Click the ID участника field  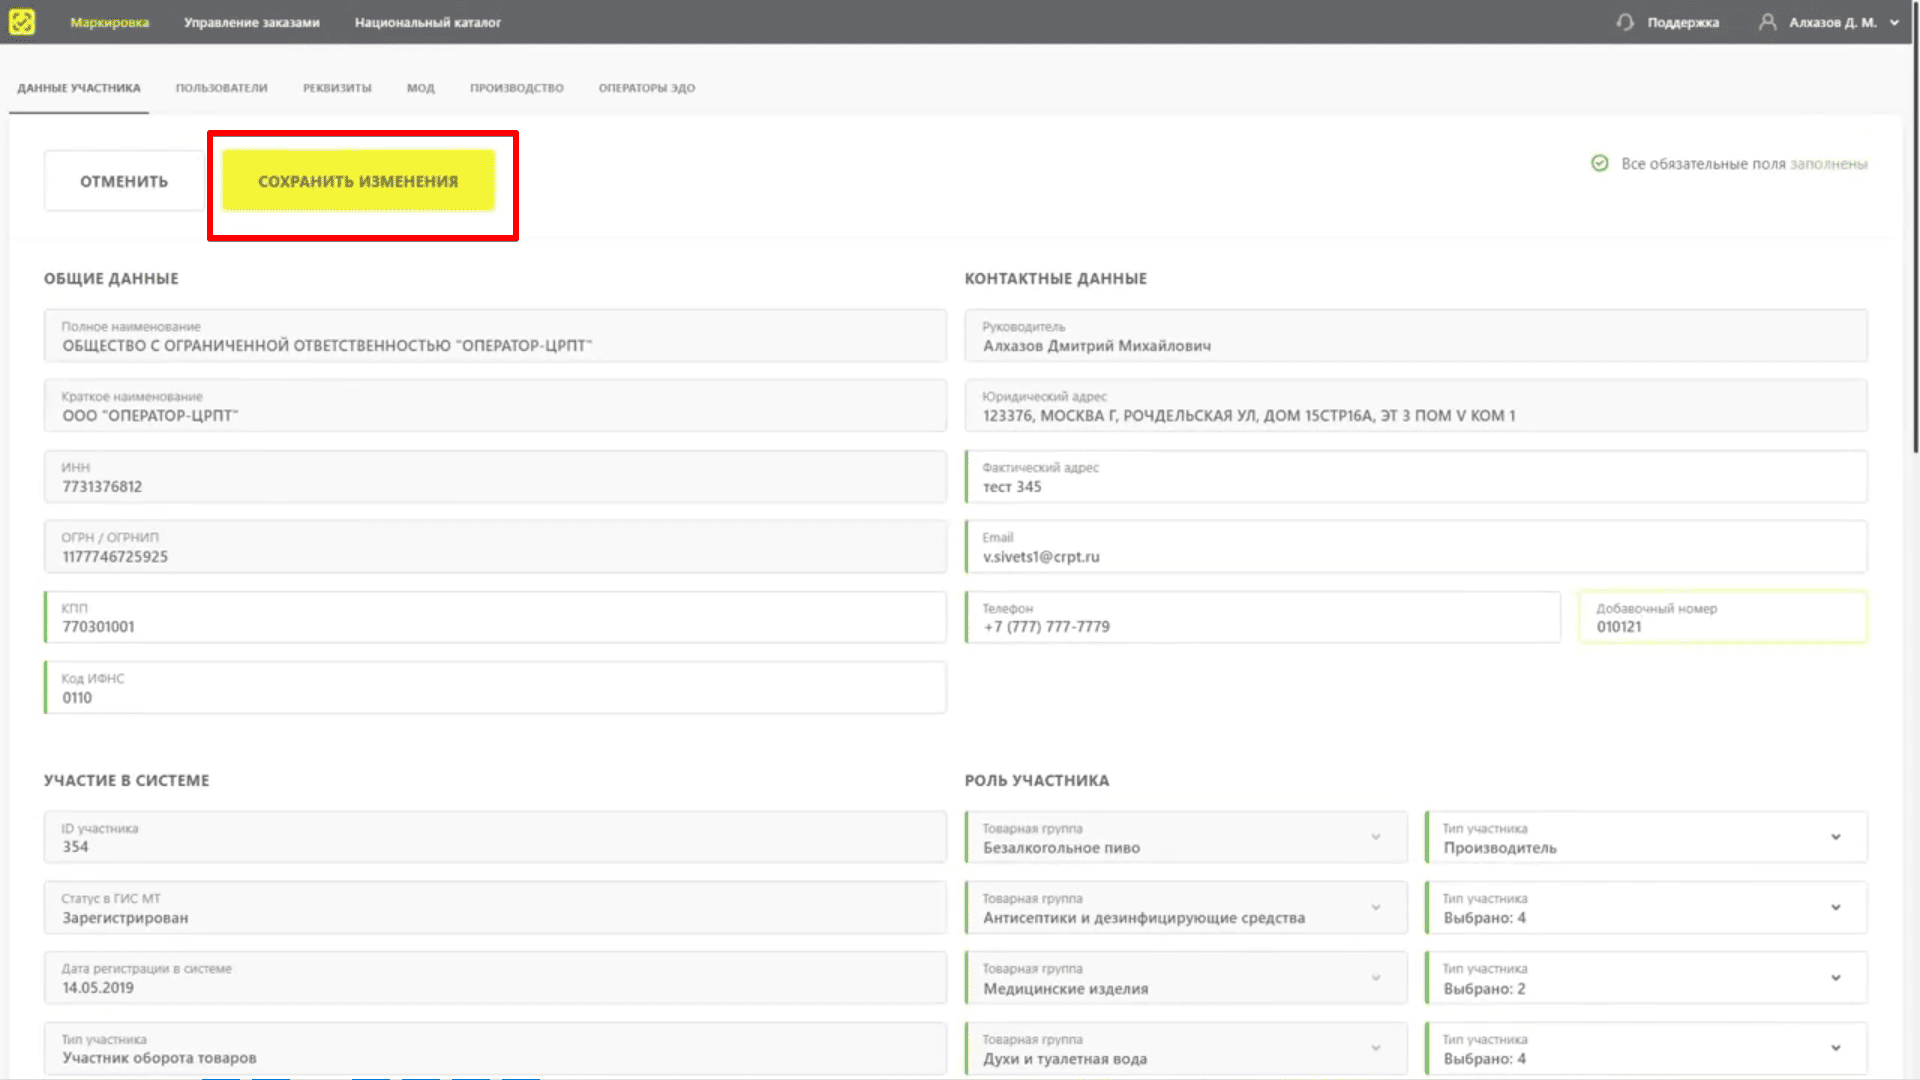pos(495,837)
